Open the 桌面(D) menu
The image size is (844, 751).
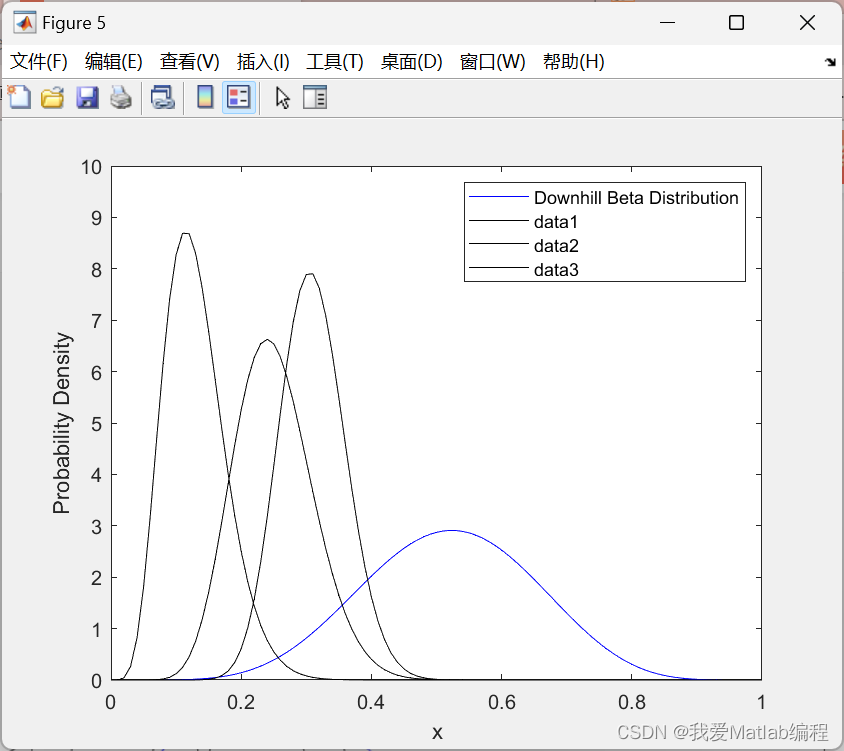(x=411, y=62)
